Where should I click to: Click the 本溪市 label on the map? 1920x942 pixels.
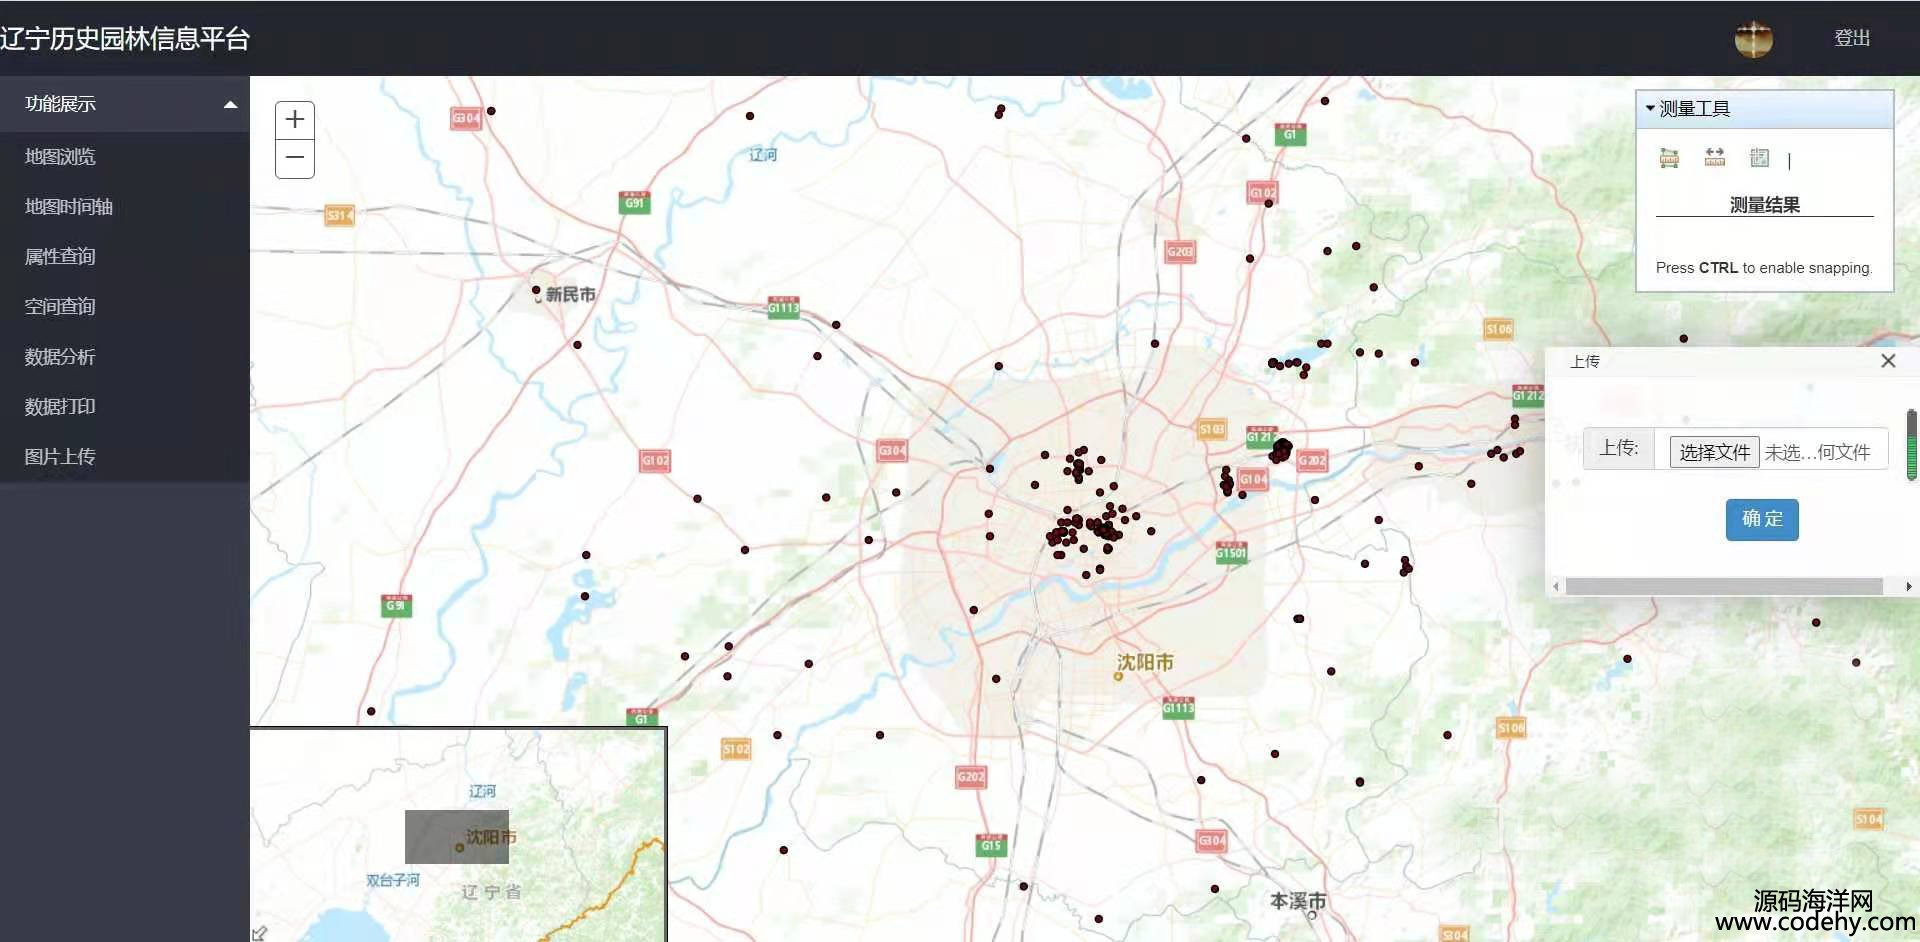tap(1298, 901)
